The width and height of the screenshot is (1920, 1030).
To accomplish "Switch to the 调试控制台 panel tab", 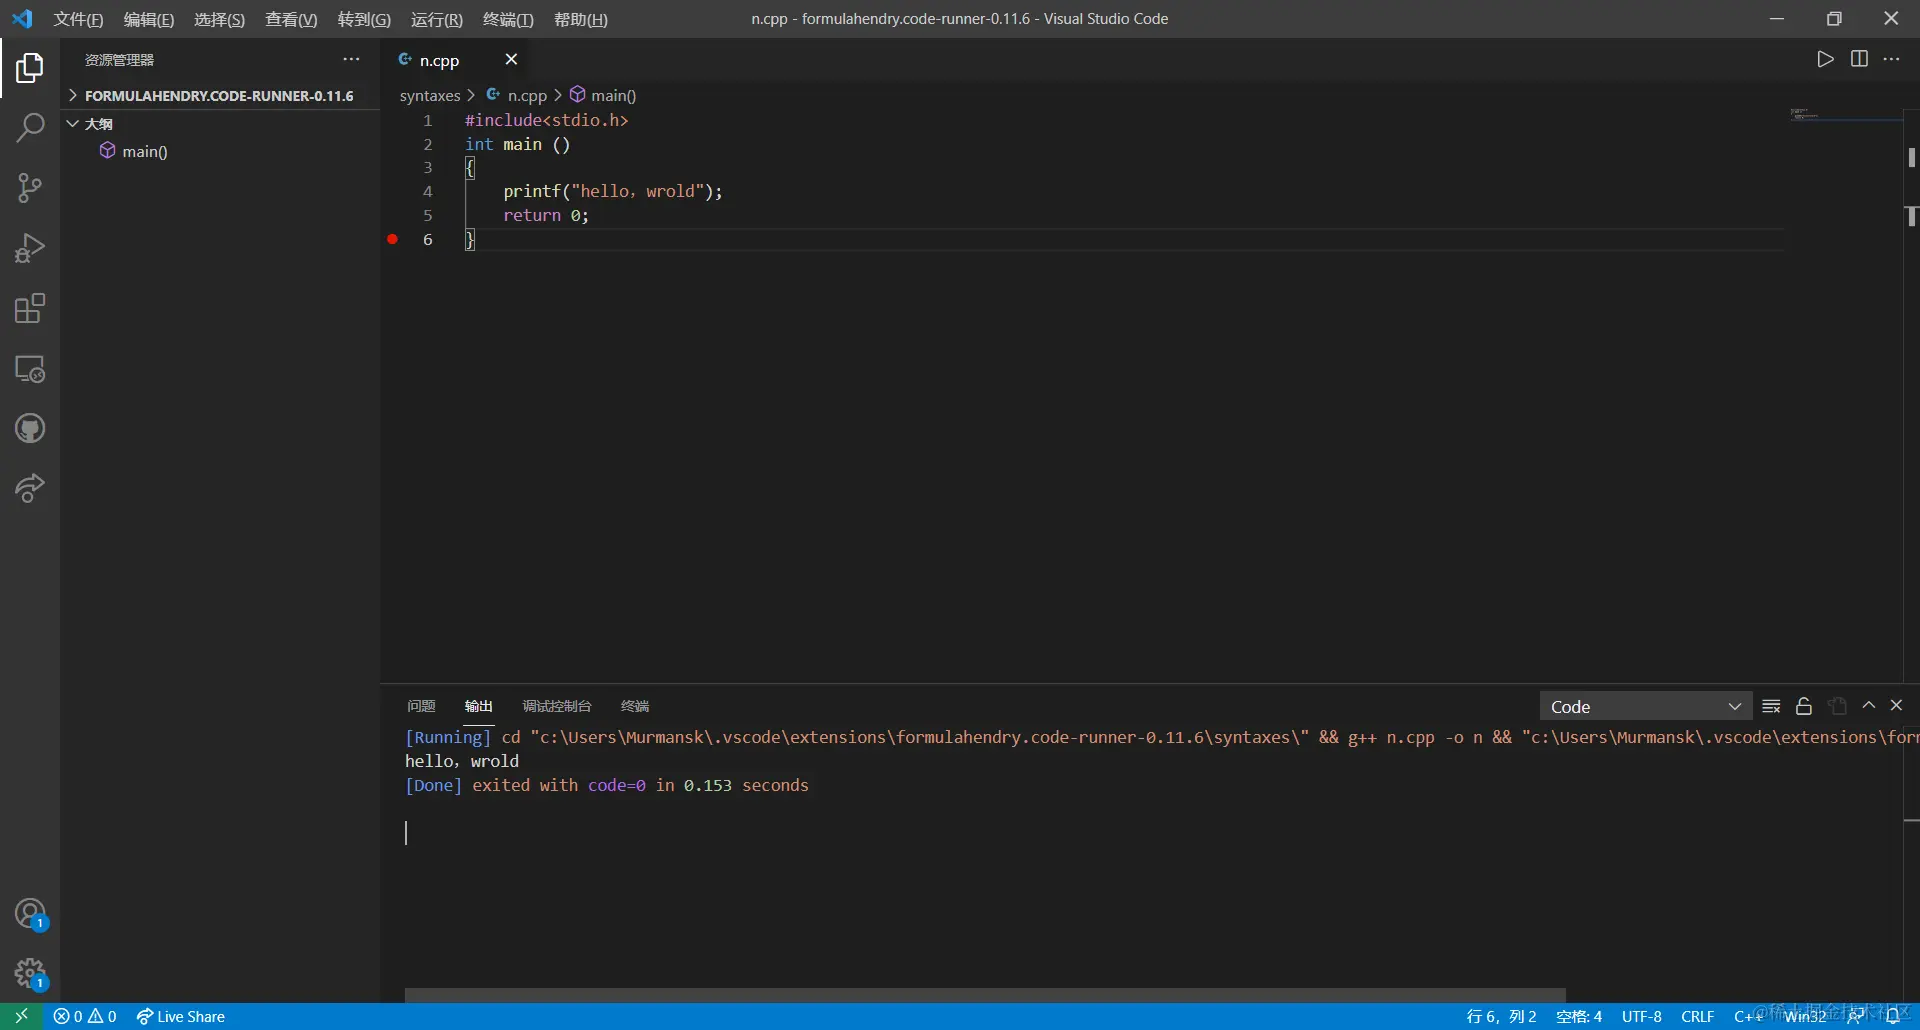I will click(557, 706).
